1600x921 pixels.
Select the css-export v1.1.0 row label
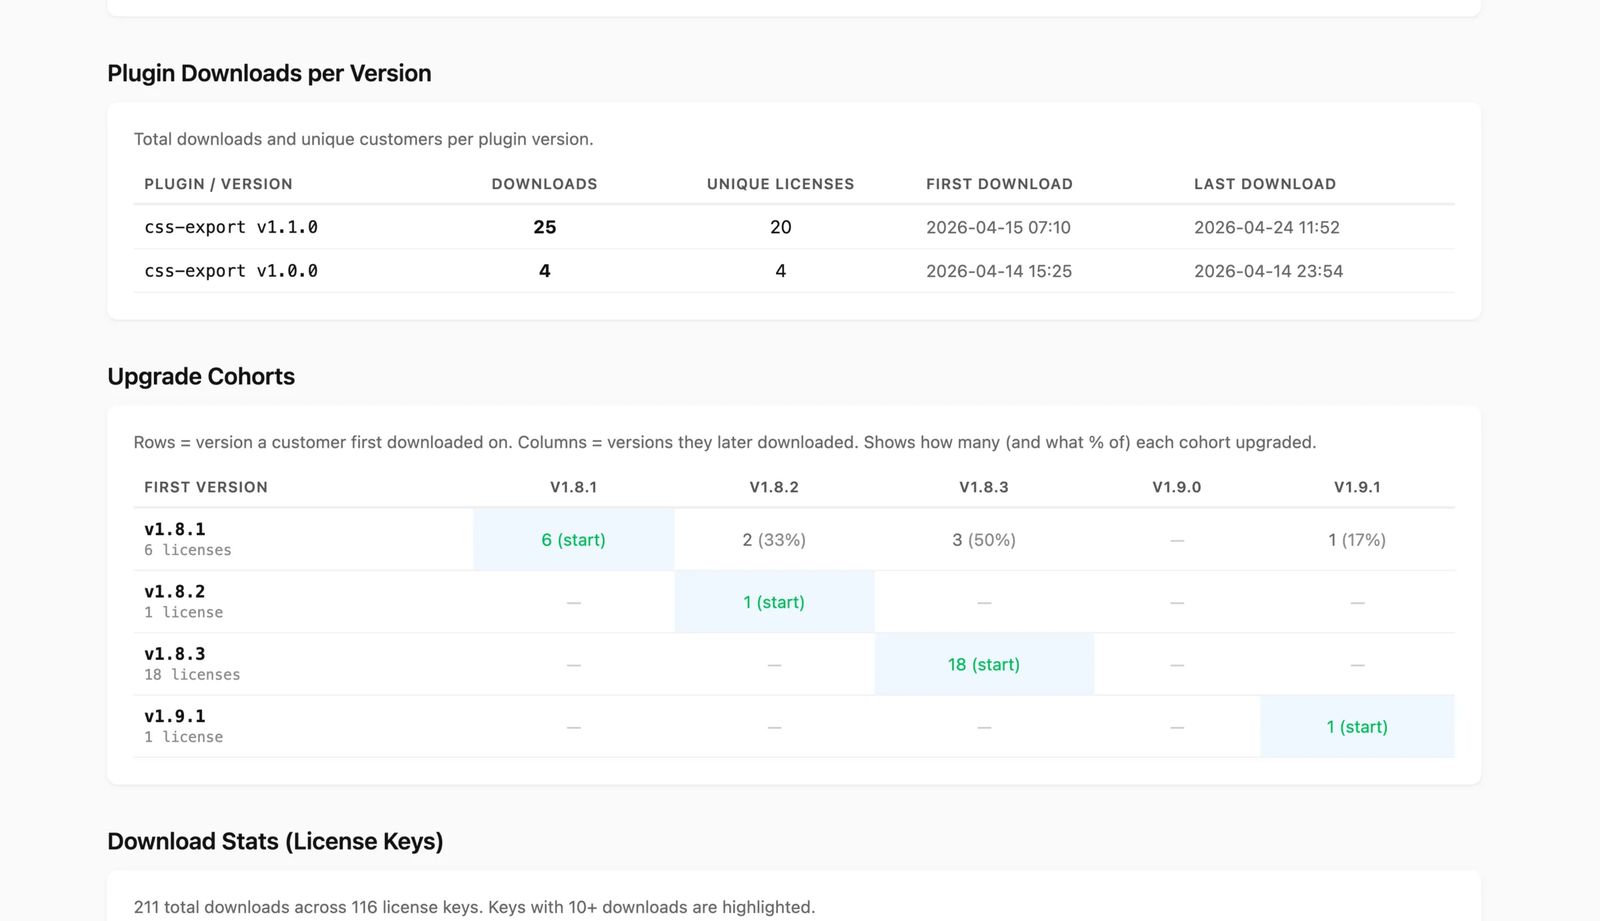point(231,227)
